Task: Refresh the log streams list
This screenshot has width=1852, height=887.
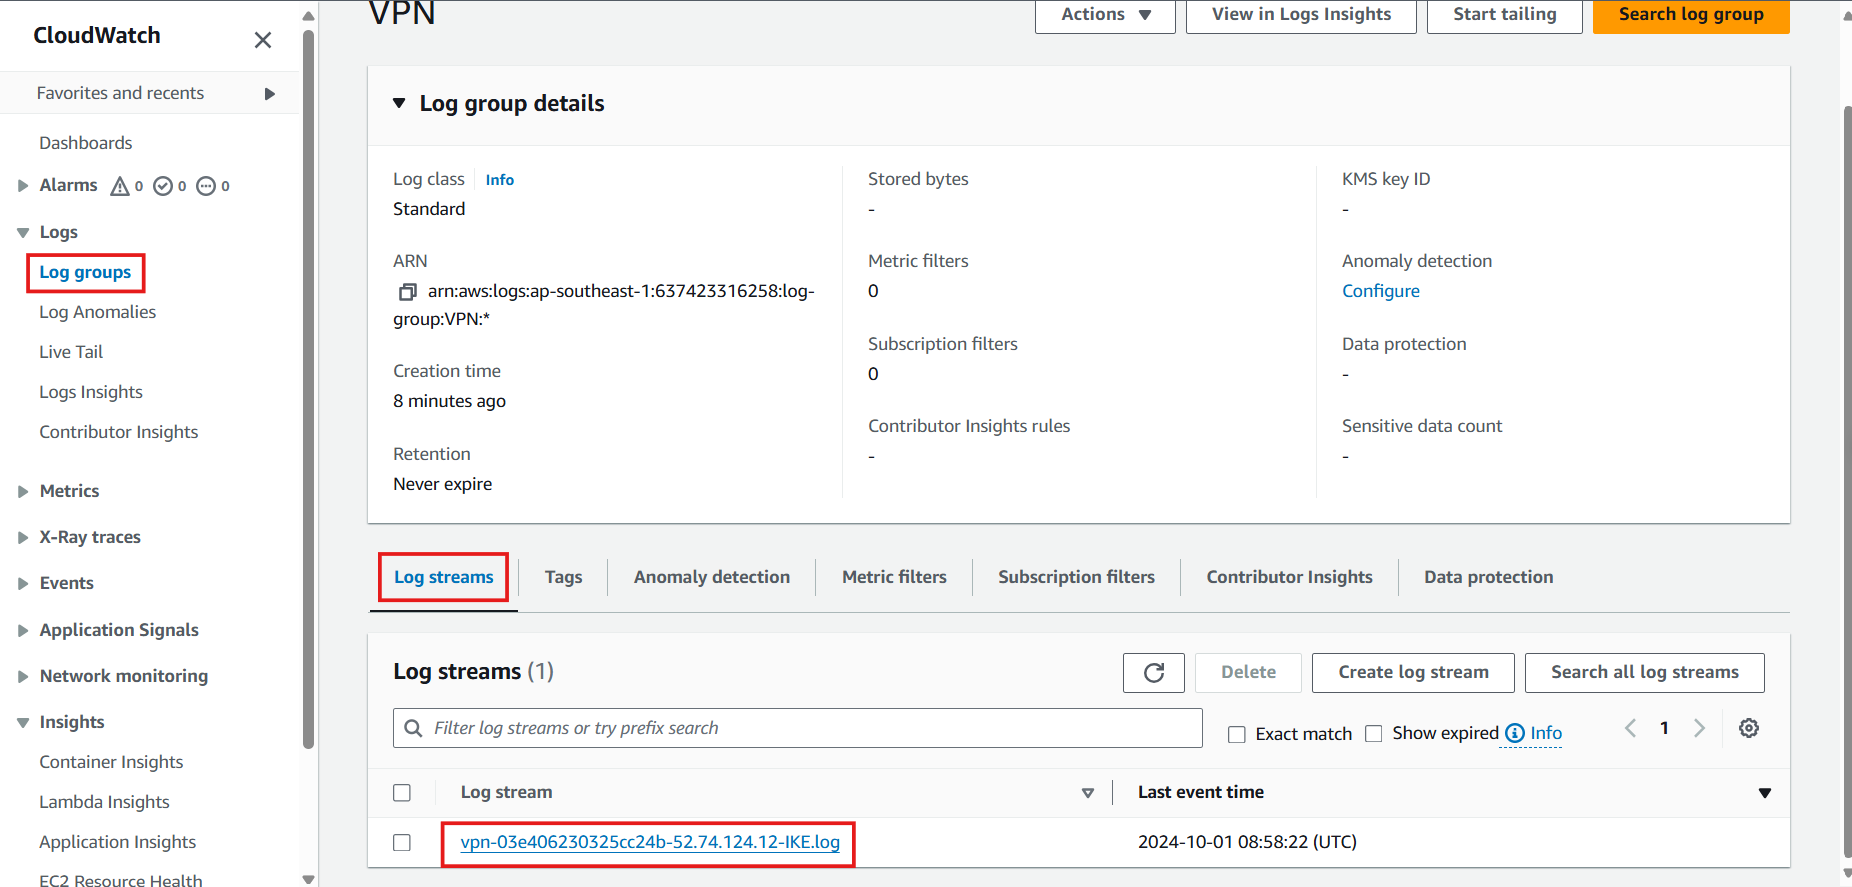Action: point(1153,673)
